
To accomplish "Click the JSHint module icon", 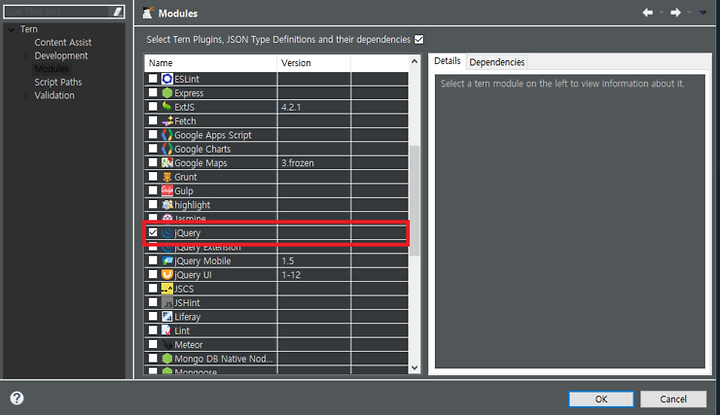I will (x=167, y=303).
